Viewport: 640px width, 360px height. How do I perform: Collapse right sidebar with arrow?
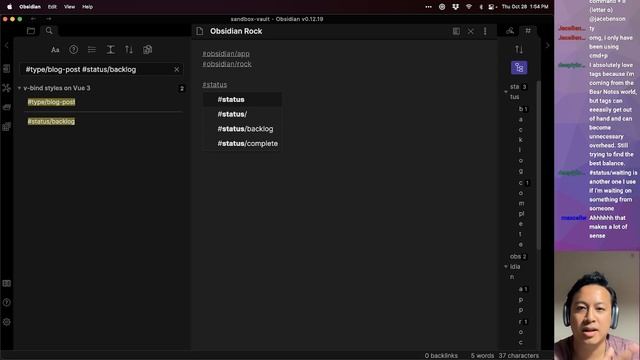point(547,45)
